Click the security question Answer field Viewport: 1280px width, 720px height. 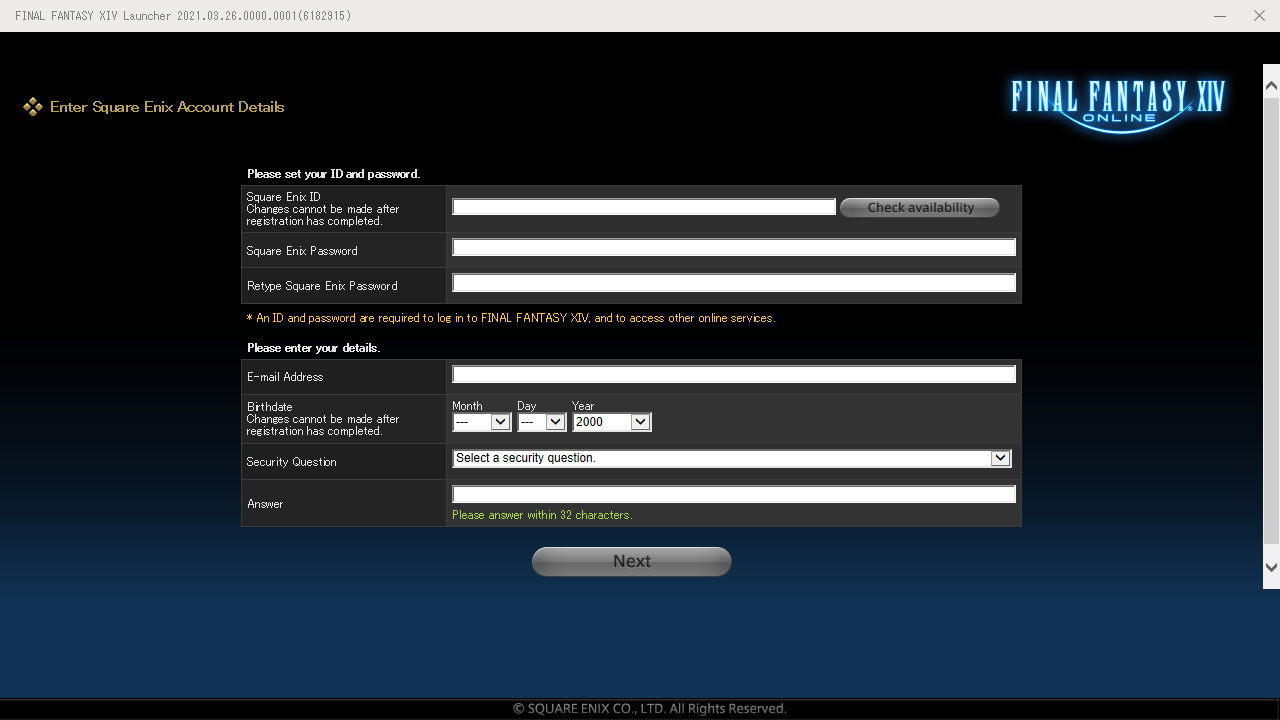[x=733, y=493]
